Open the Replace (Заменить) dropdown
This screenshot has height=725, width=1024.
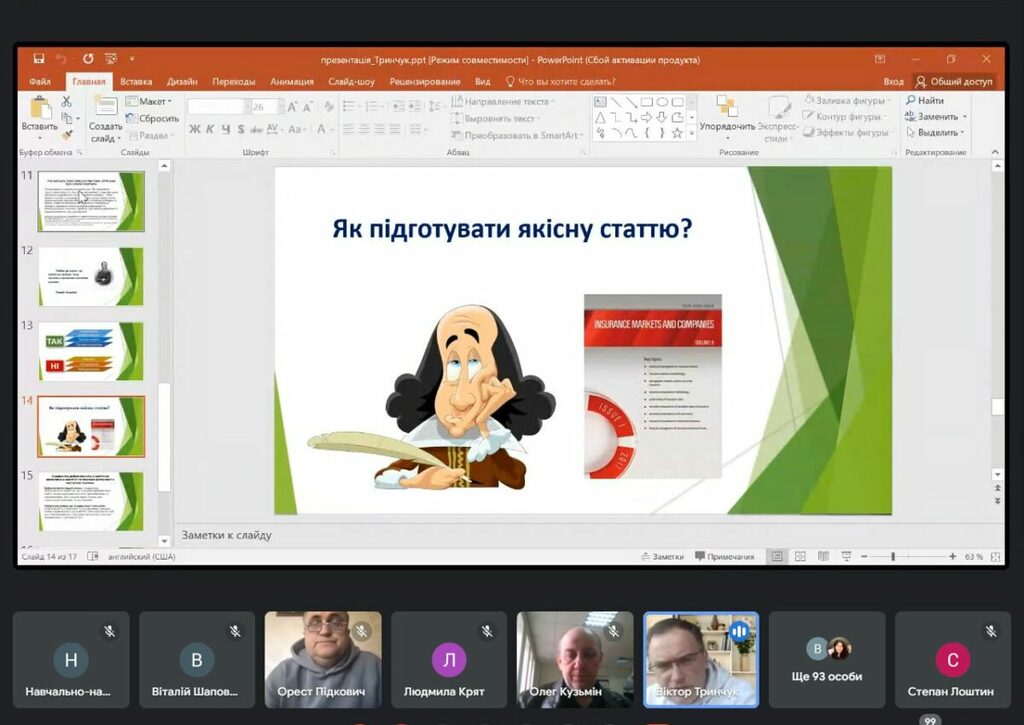[x=935, y=116]
